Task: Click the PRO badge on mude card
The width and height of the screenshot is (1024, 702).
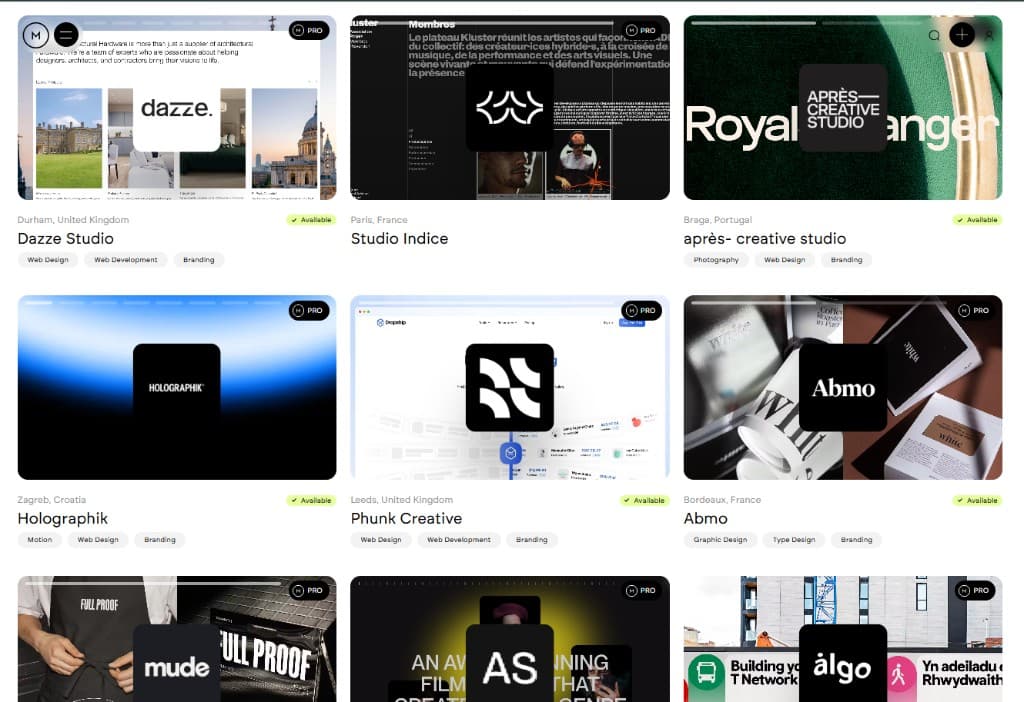Action: point(309,591)
